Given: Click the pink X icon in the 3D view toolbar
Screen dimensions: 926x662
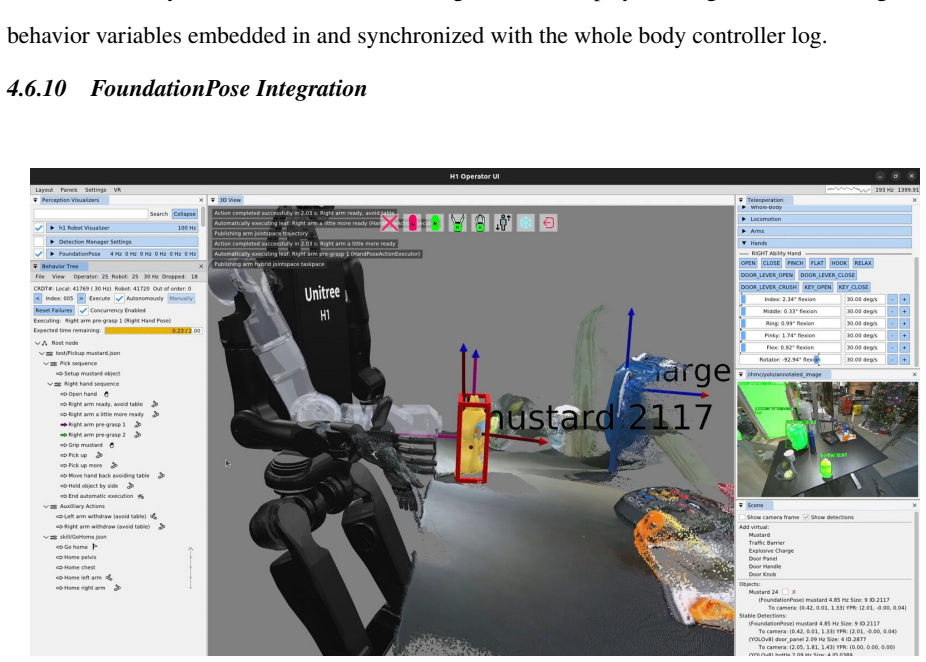Looking at the screenshot, I should [389, 223].
